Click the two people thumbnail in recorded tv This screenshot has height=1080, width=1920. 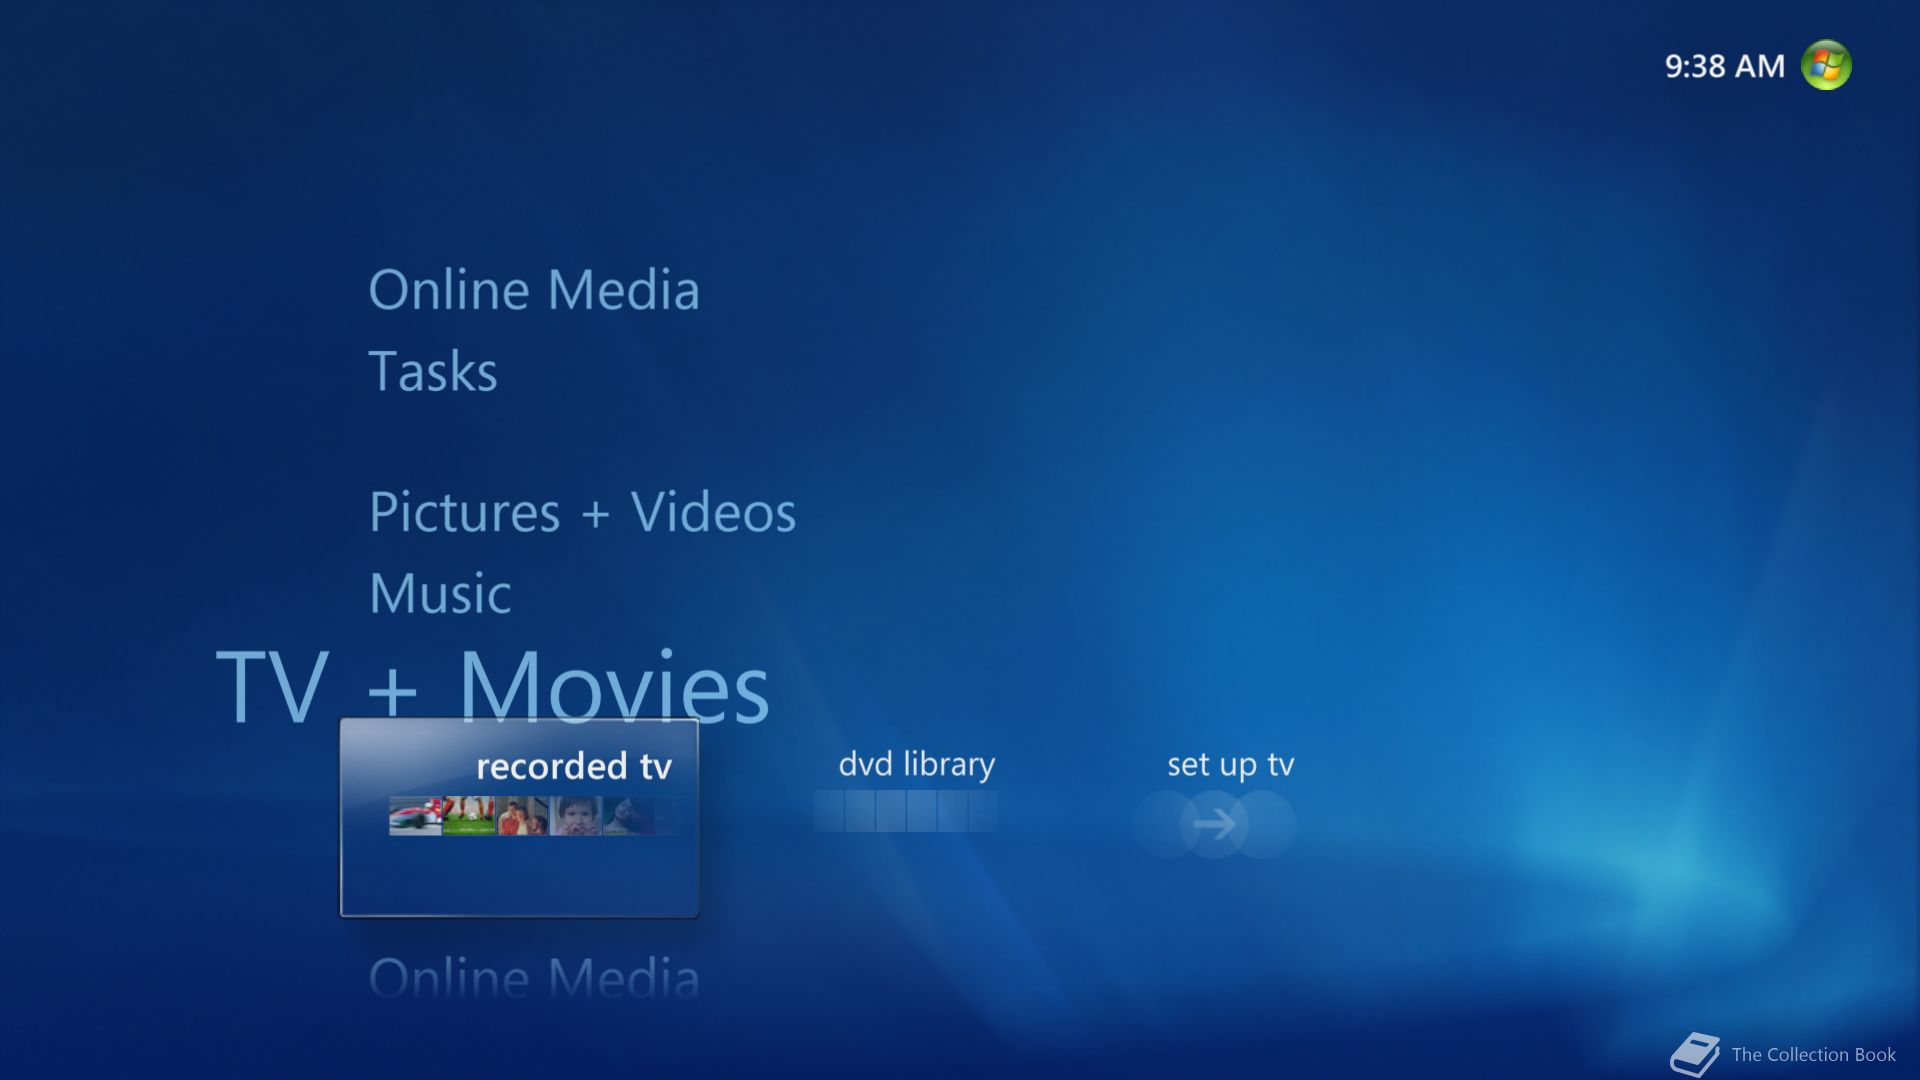pos(523,816)
